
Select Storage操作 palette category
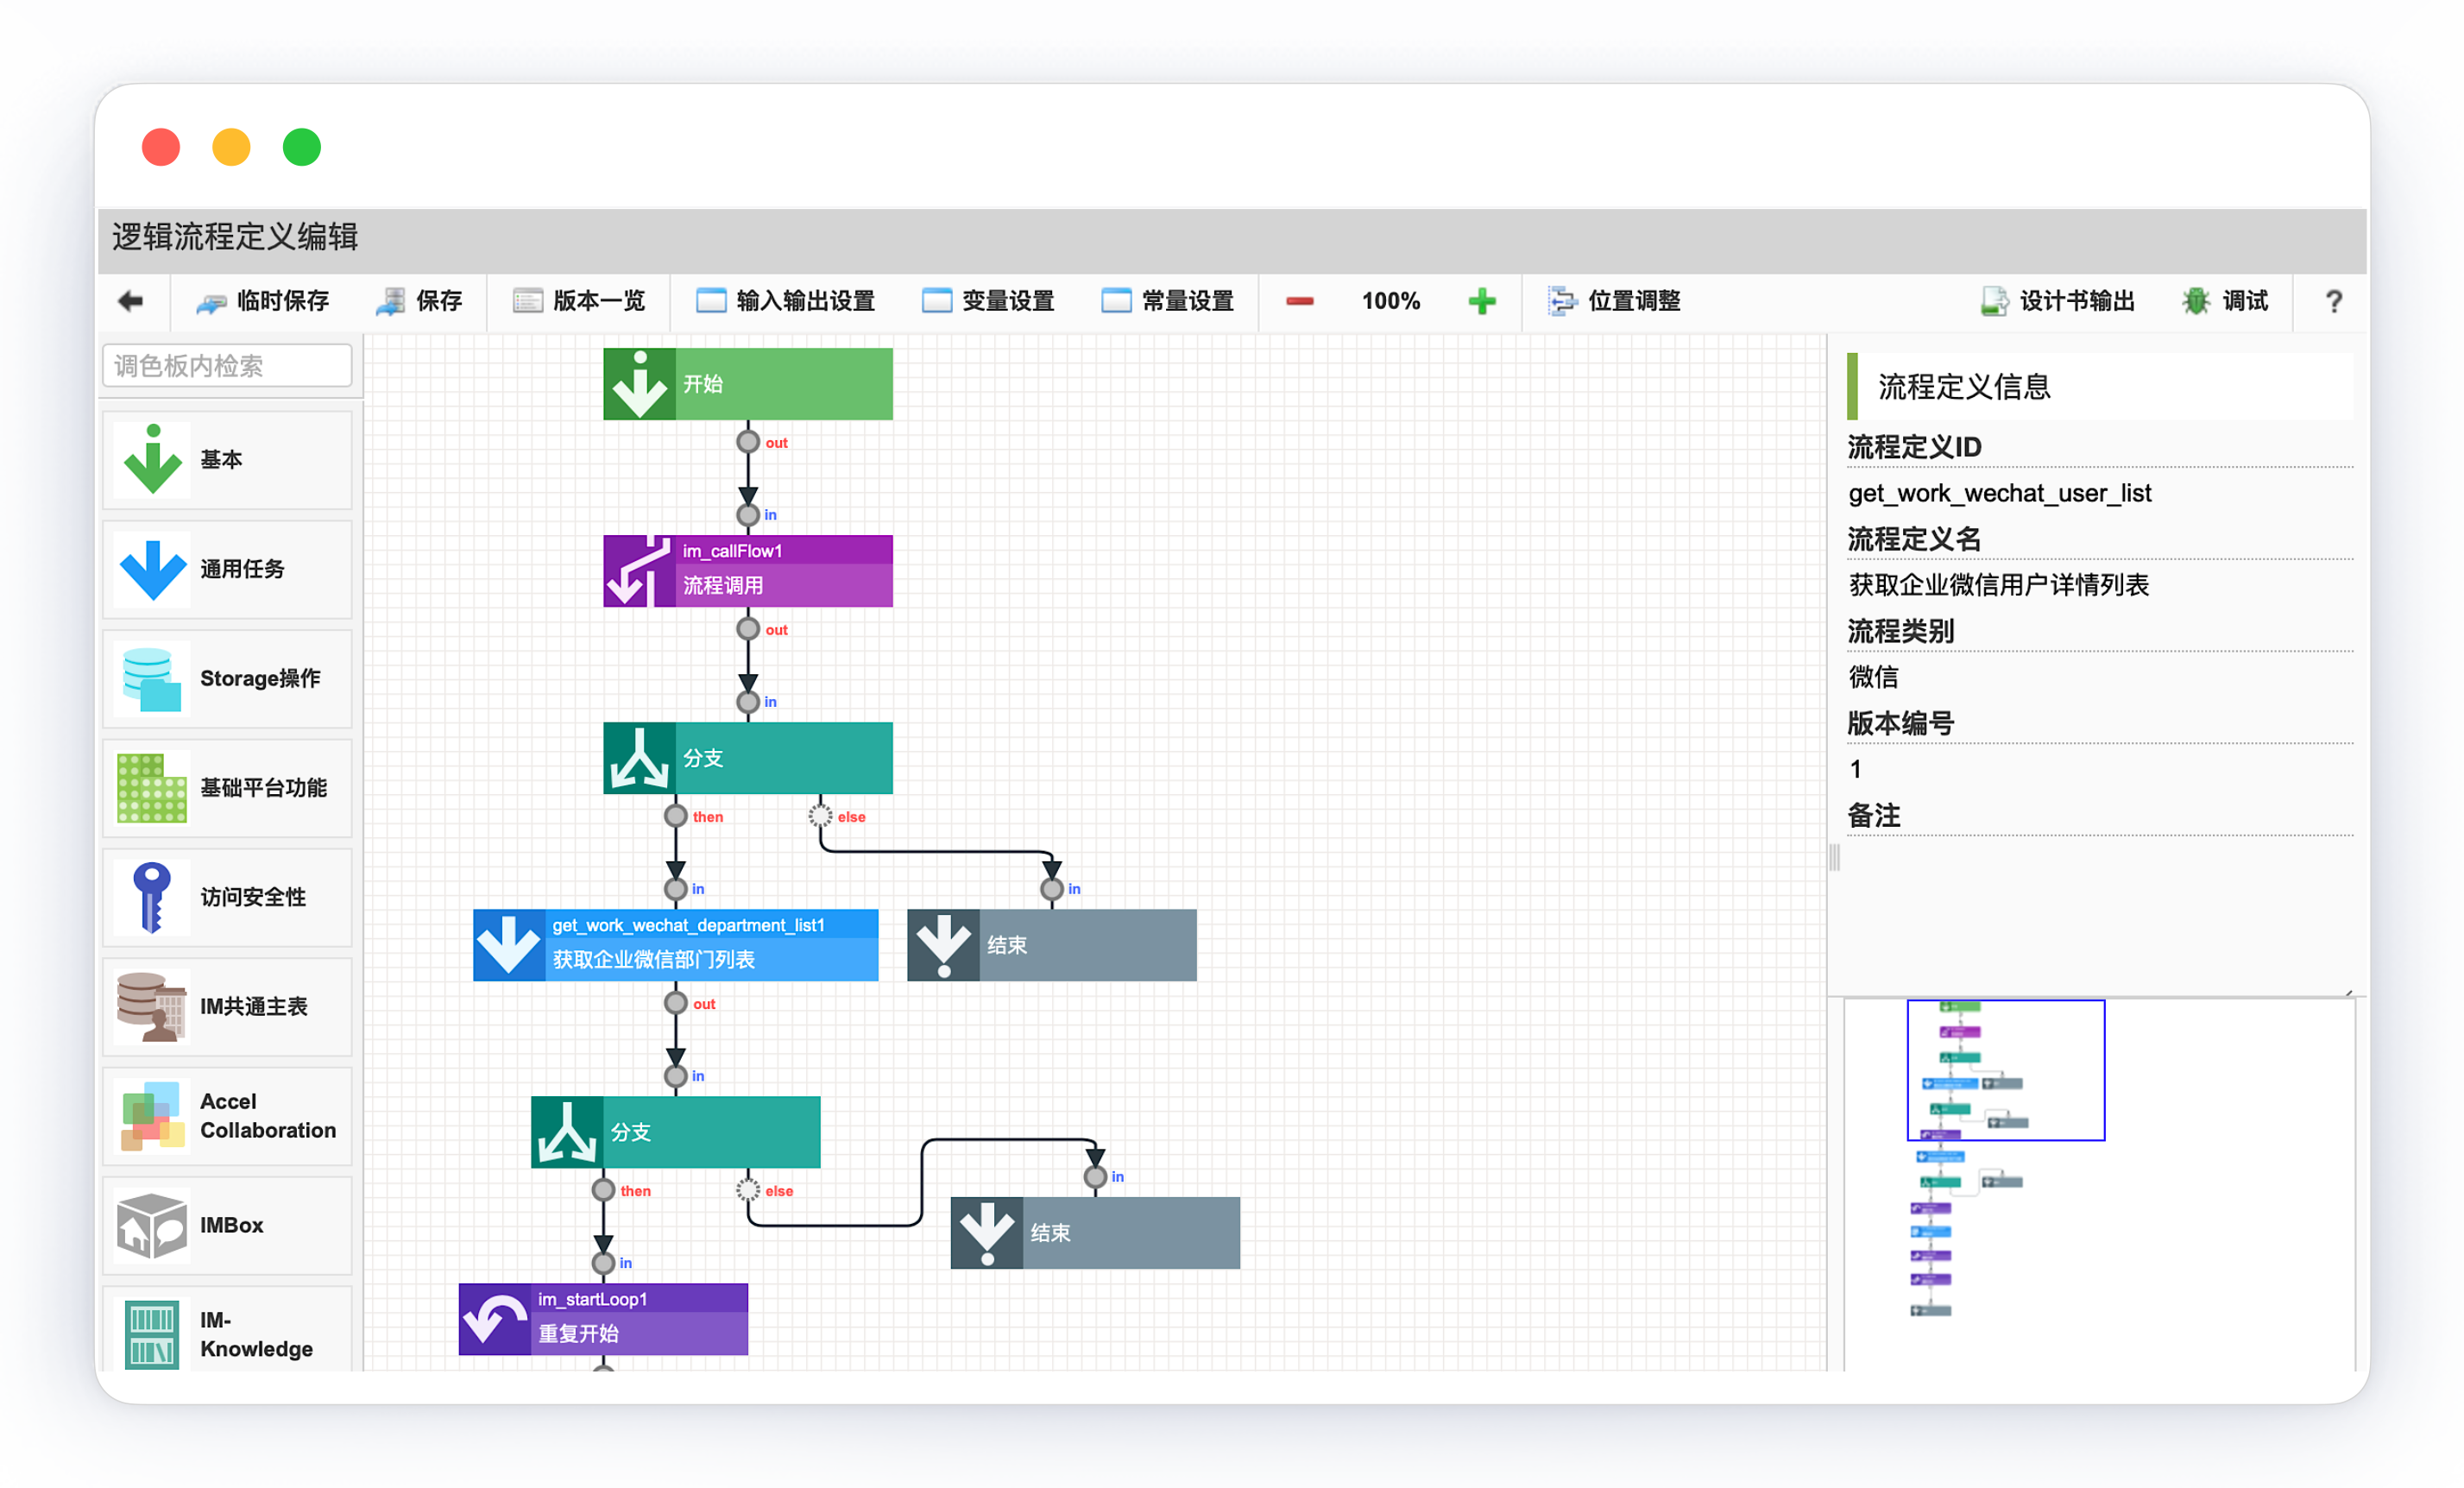227,679
